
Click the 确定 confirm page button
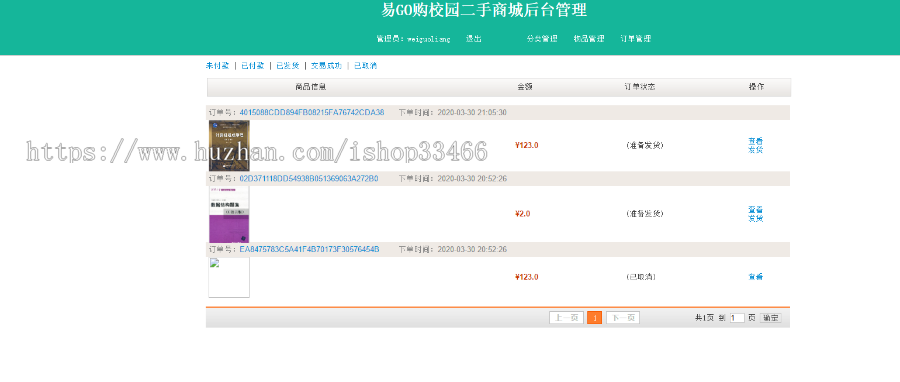pos(771,318)
